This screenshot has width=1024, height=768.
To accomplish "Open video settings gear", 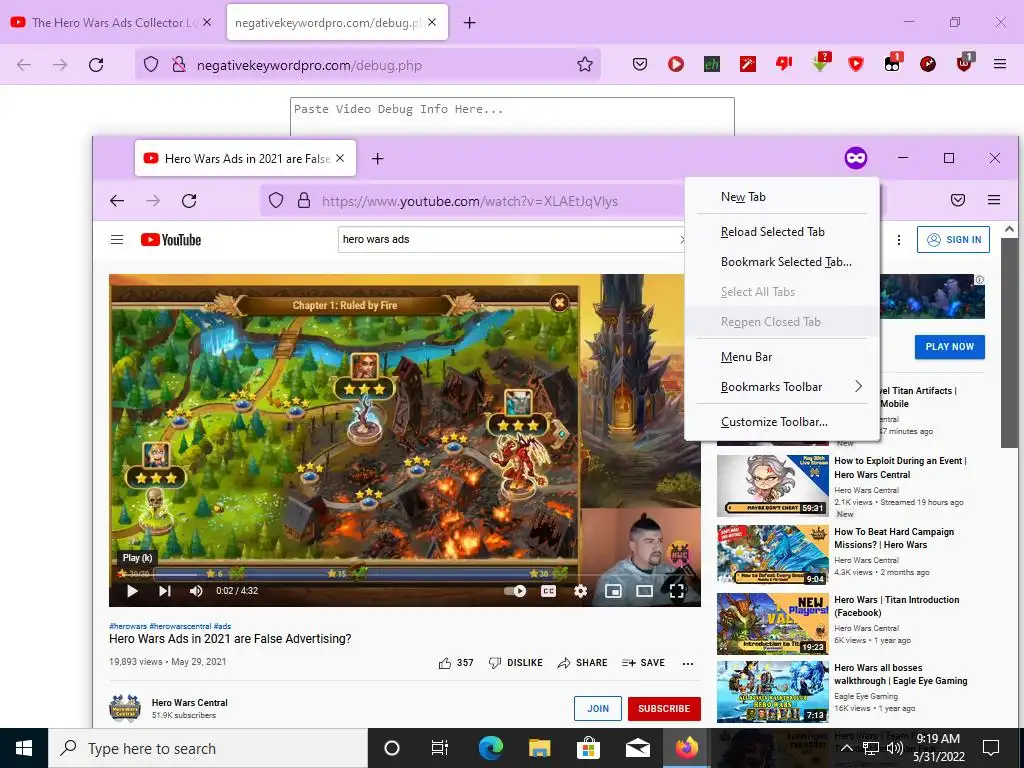I will pyautogui.click(x=581, y=591).
